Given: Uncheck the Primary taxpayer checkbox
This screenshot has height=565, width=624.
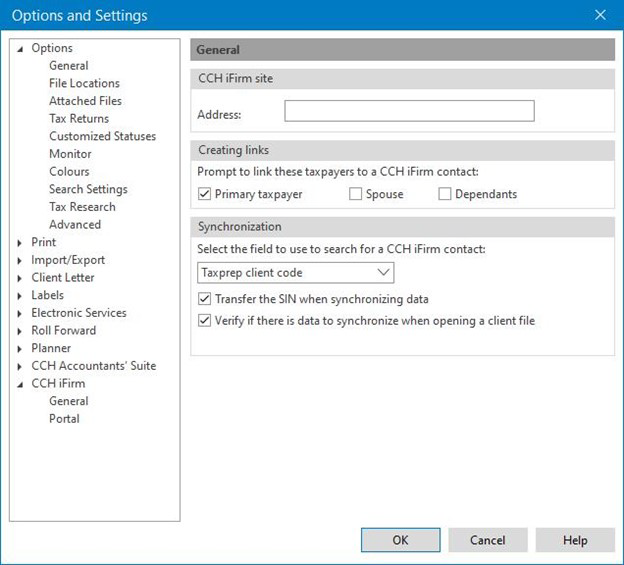Looking at the screenshot, I should 205,194.
